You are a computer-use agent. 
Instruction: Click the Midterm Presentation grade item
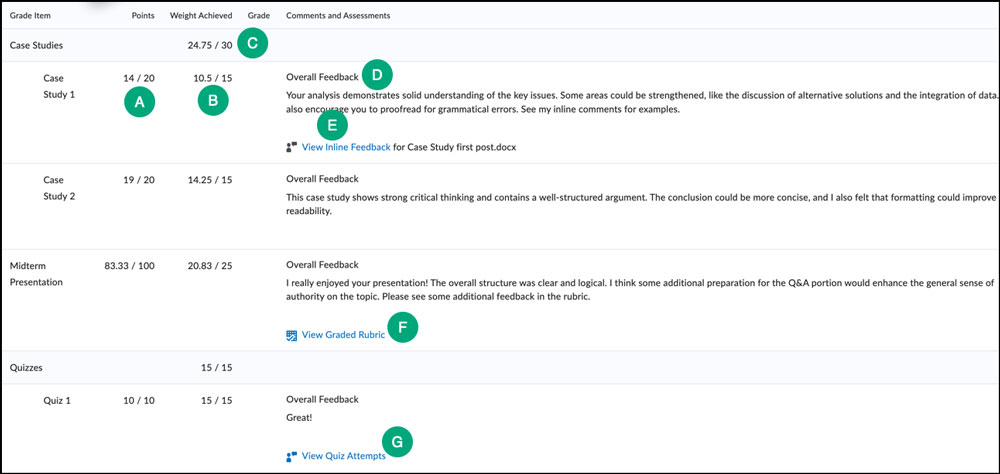tap(37, 273)
